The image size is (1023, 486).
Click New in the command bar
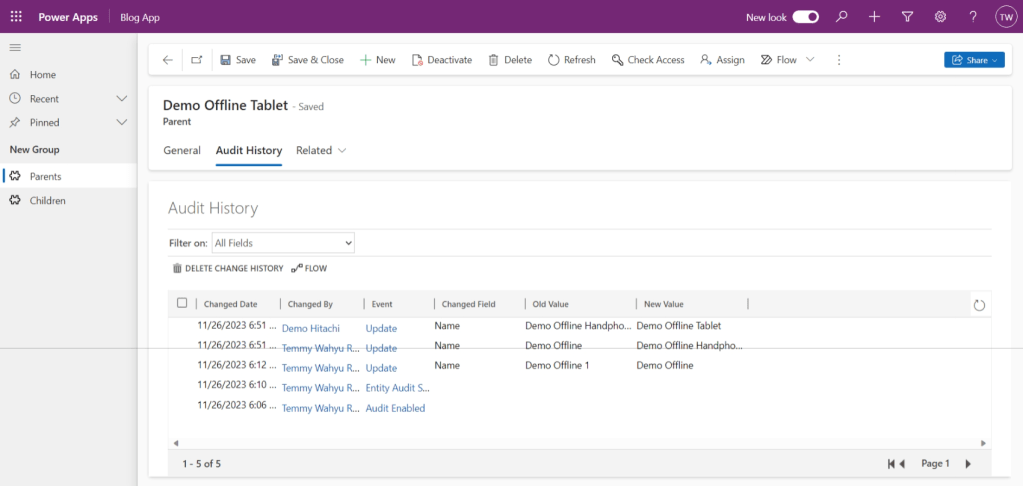378,60
